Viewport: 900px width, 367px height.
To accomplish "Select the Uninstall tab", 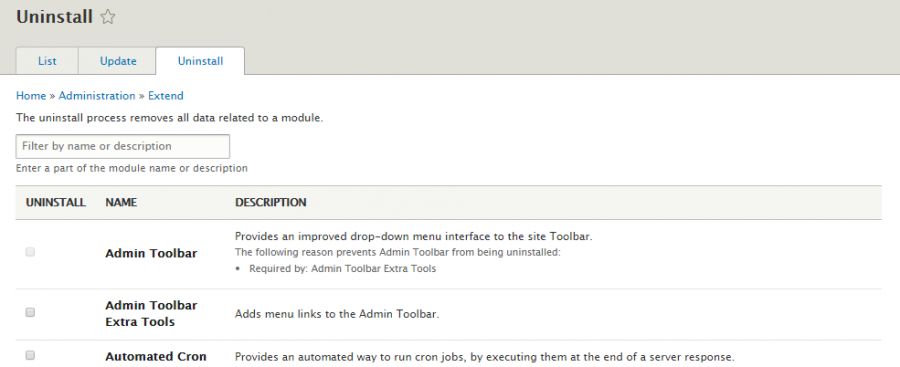I will tap(200, 61).
